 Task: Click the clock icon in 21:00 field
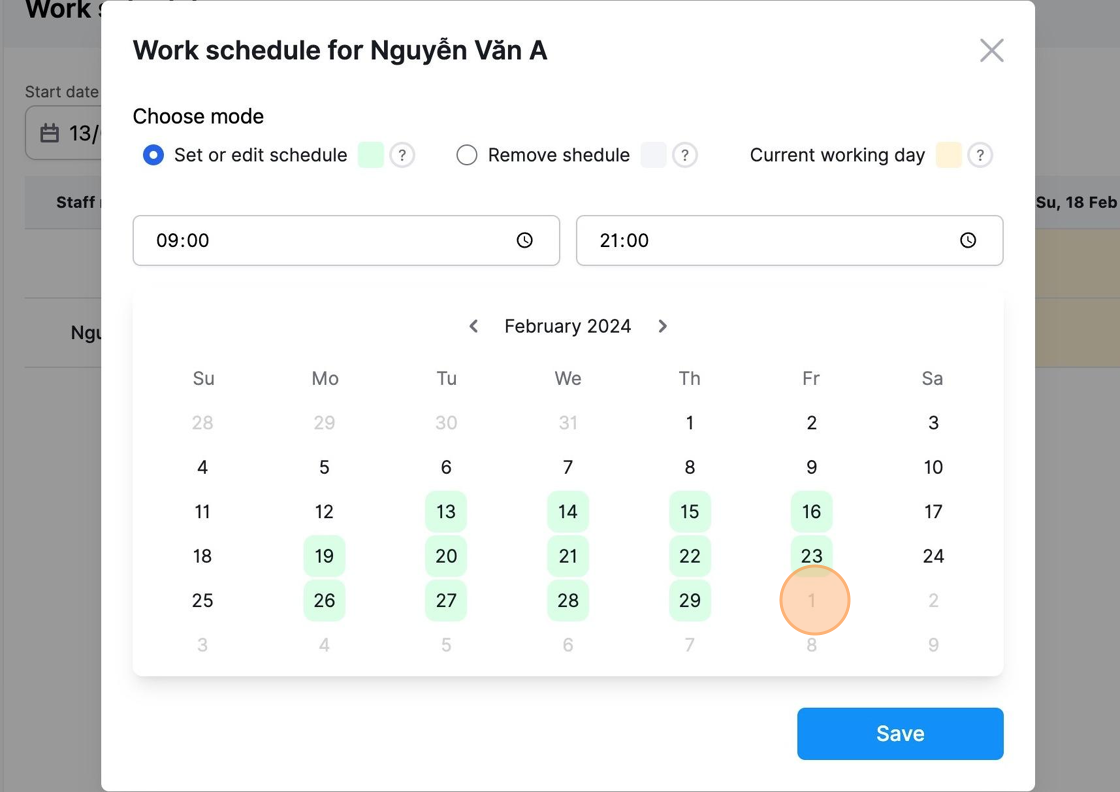(x=968, y=240)
